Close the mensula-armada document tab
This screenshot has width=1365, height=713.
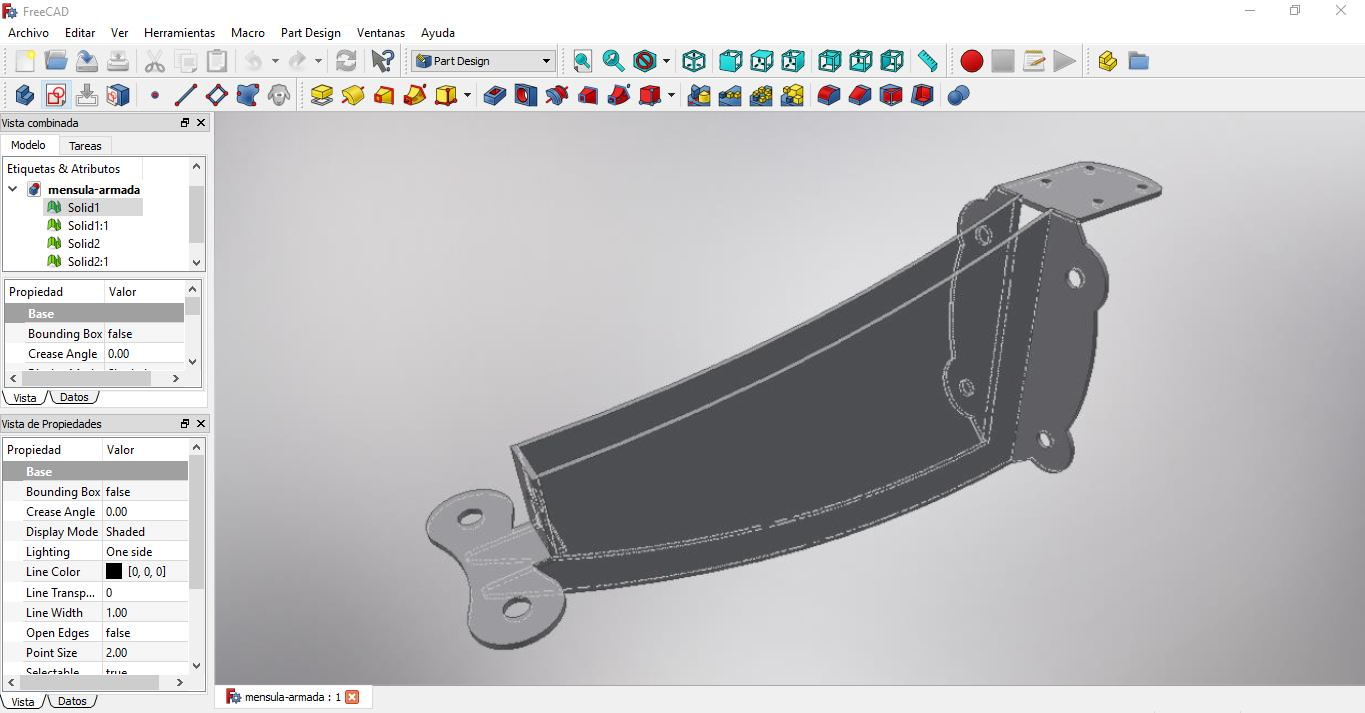coord(352,697)
